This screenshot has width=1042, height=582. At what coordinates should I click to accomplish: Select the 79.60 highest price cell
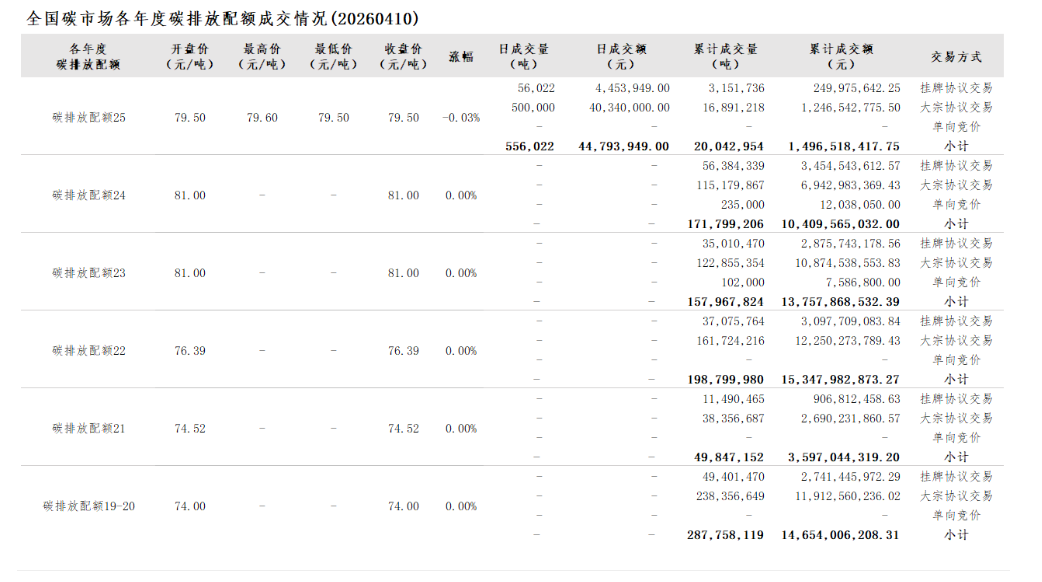(x=262, y=118)
